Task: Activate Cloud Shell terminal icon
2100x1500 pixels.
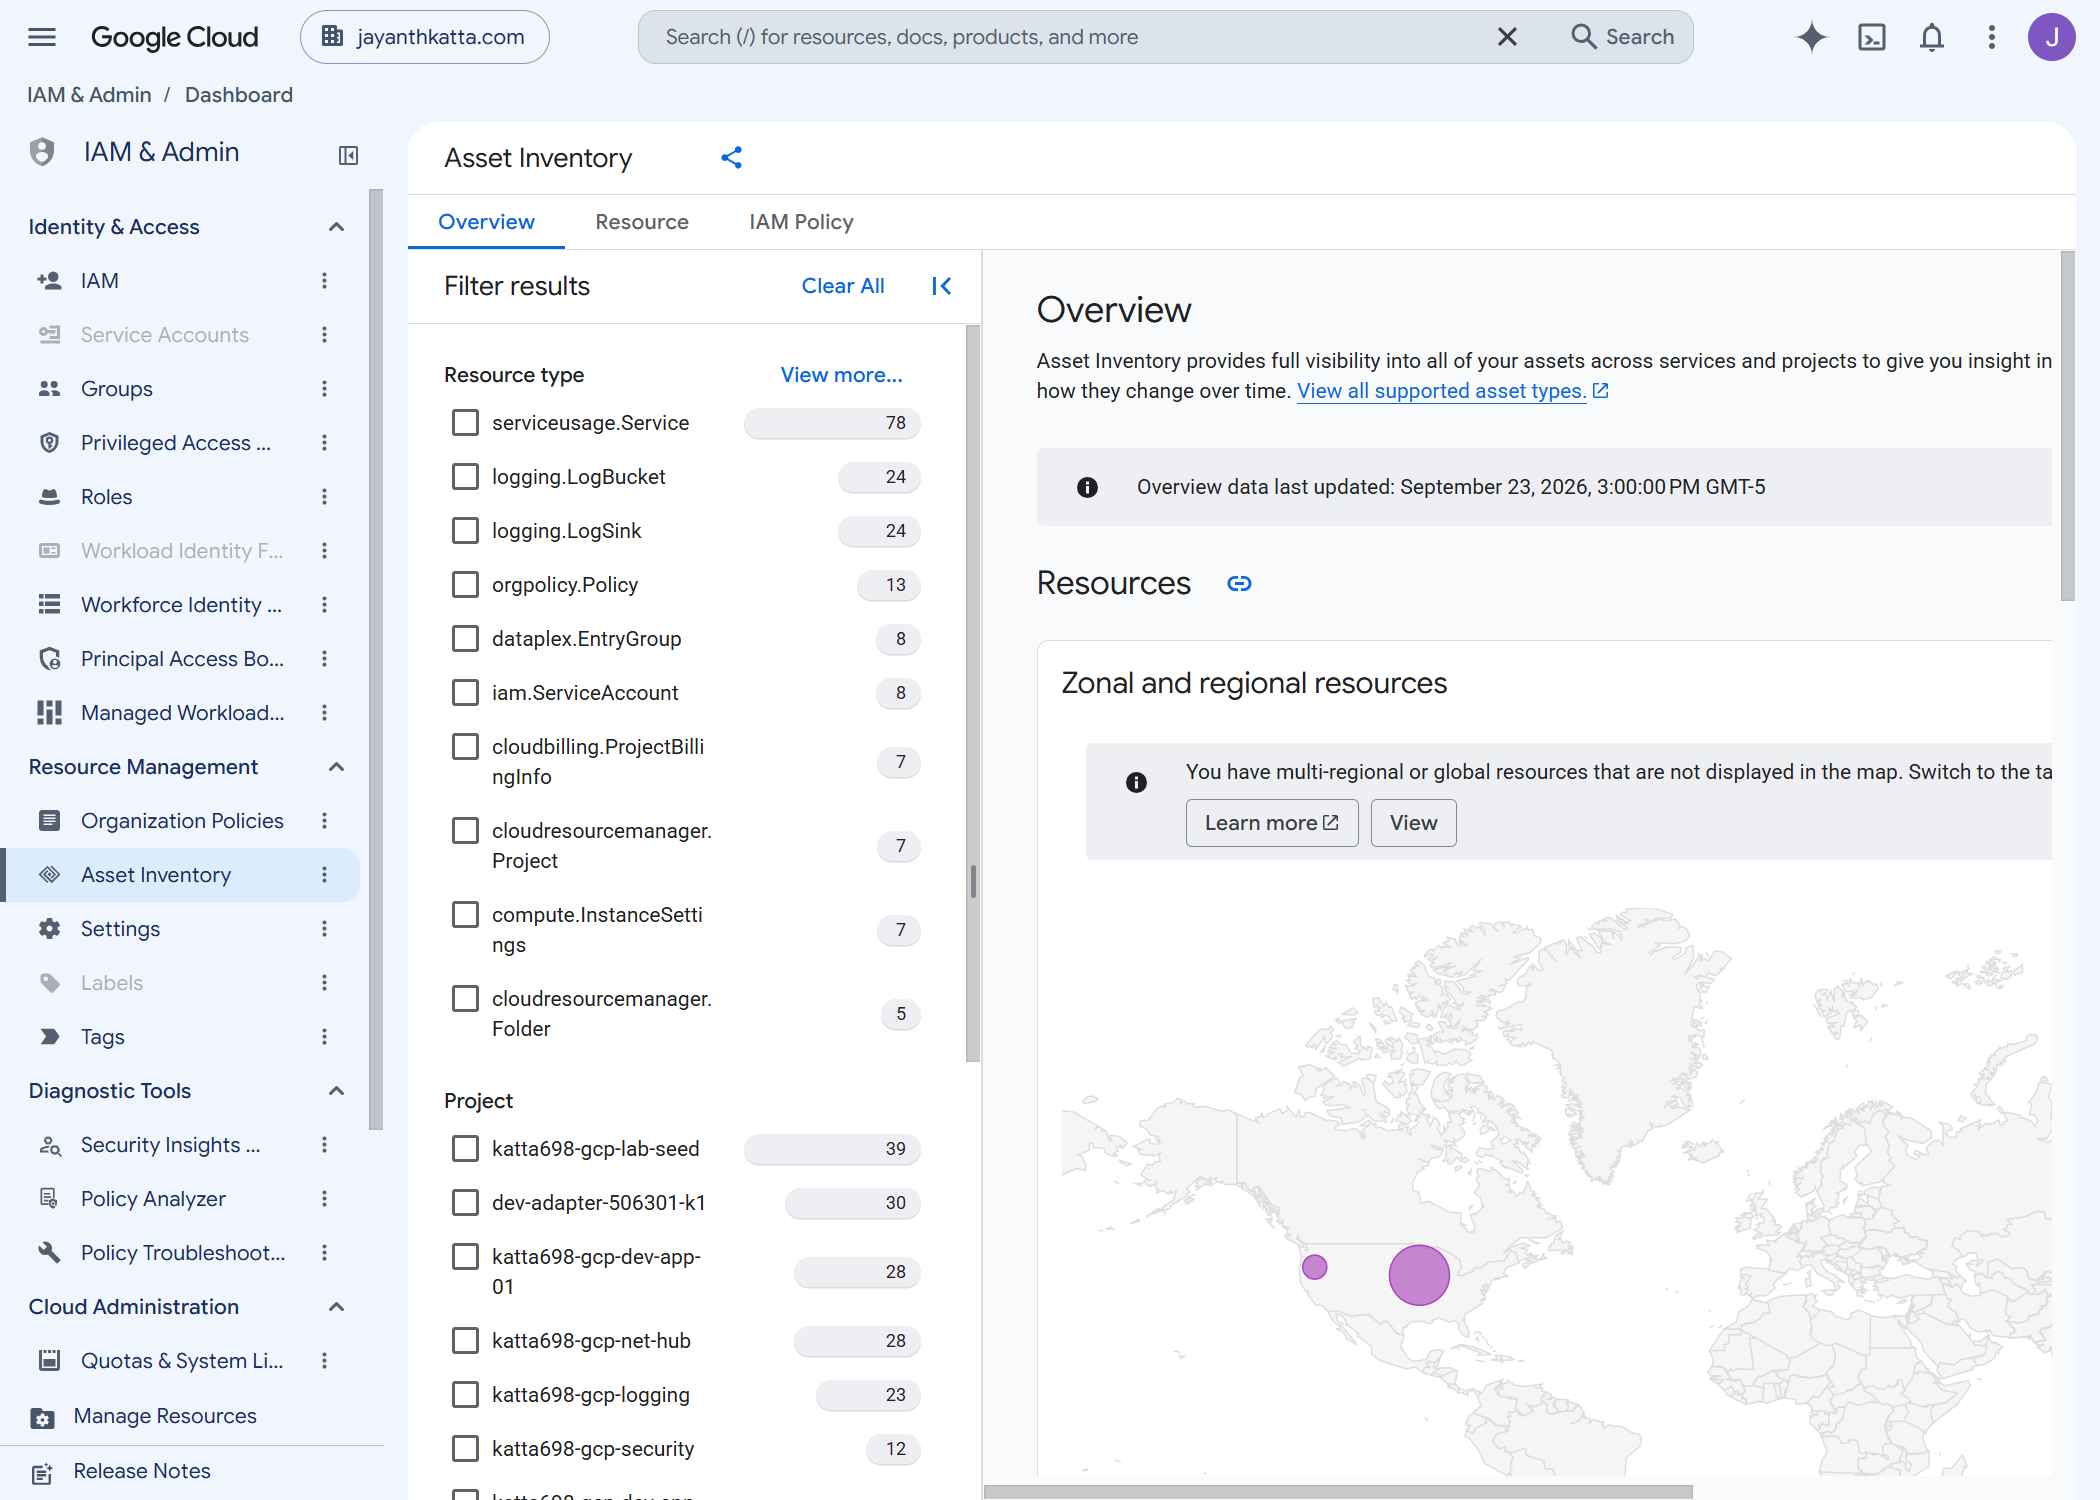Action: [x=1871, y=37]
